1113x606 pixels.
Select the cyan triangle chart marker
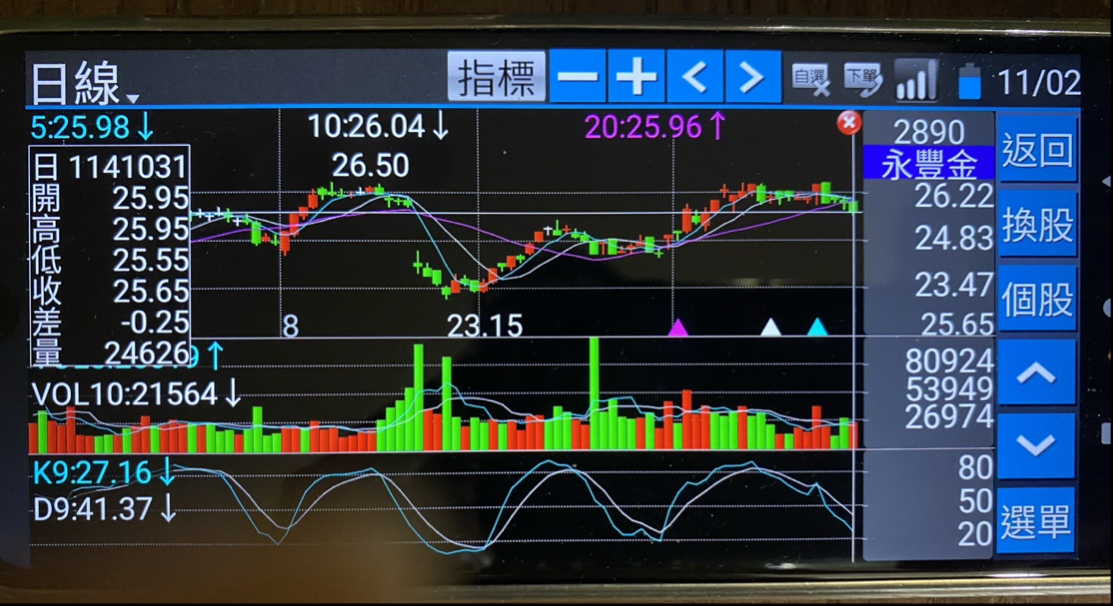[817, 327]
